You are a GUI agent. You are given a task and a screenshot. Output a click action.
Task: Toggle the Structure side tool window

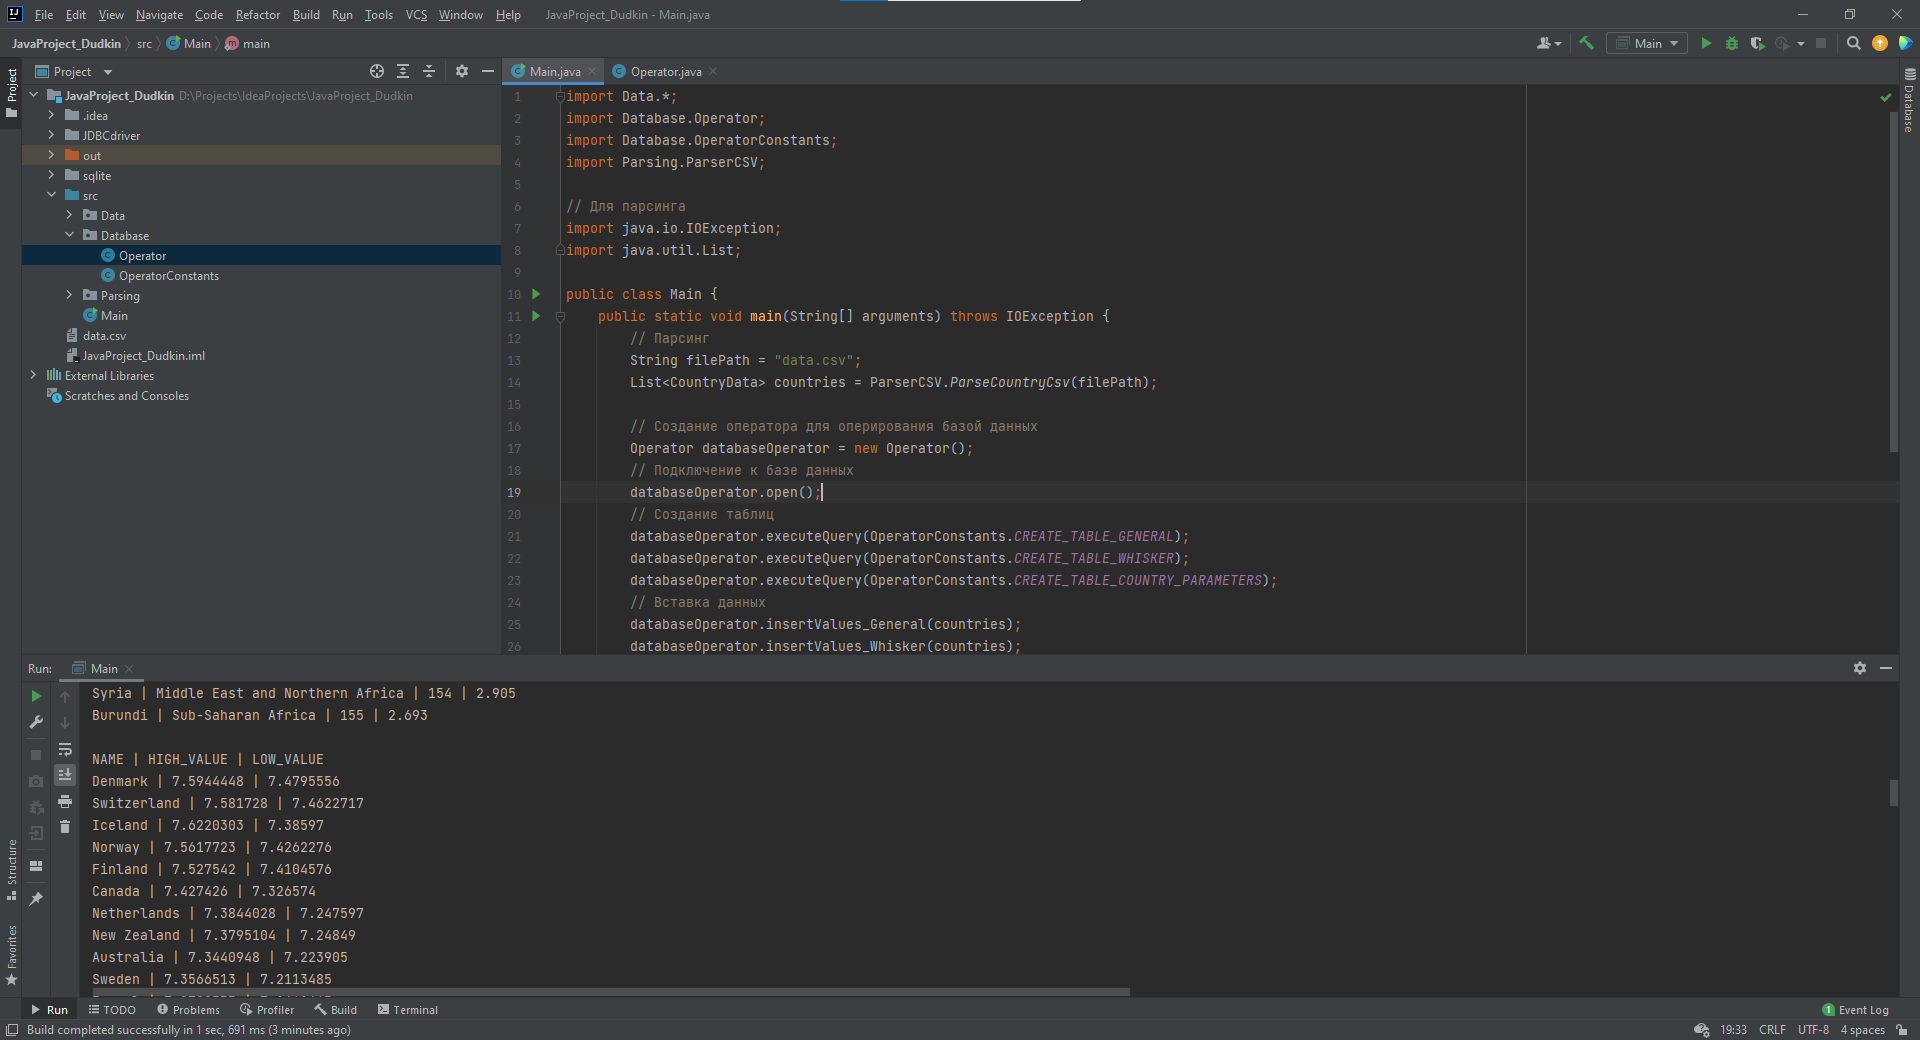[x=11, y=868]
